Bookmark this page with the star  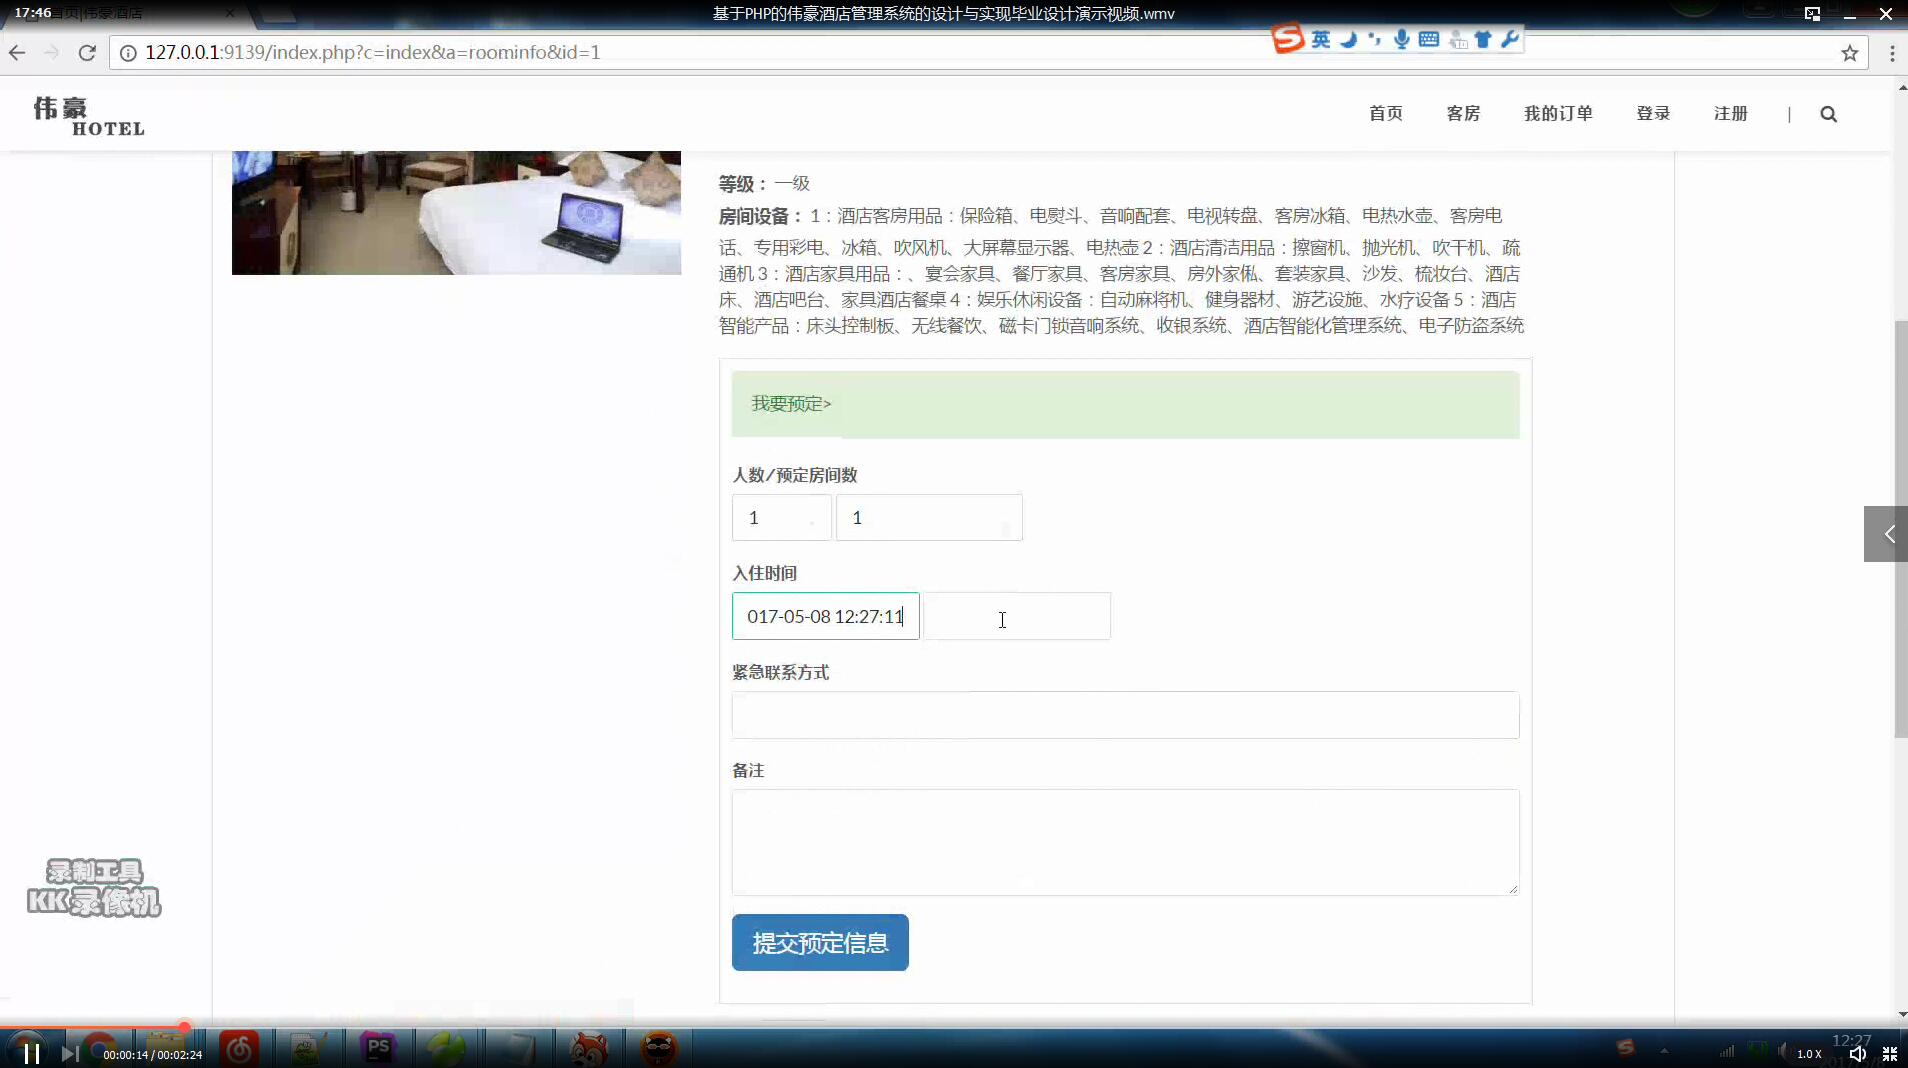point(1850,53)
